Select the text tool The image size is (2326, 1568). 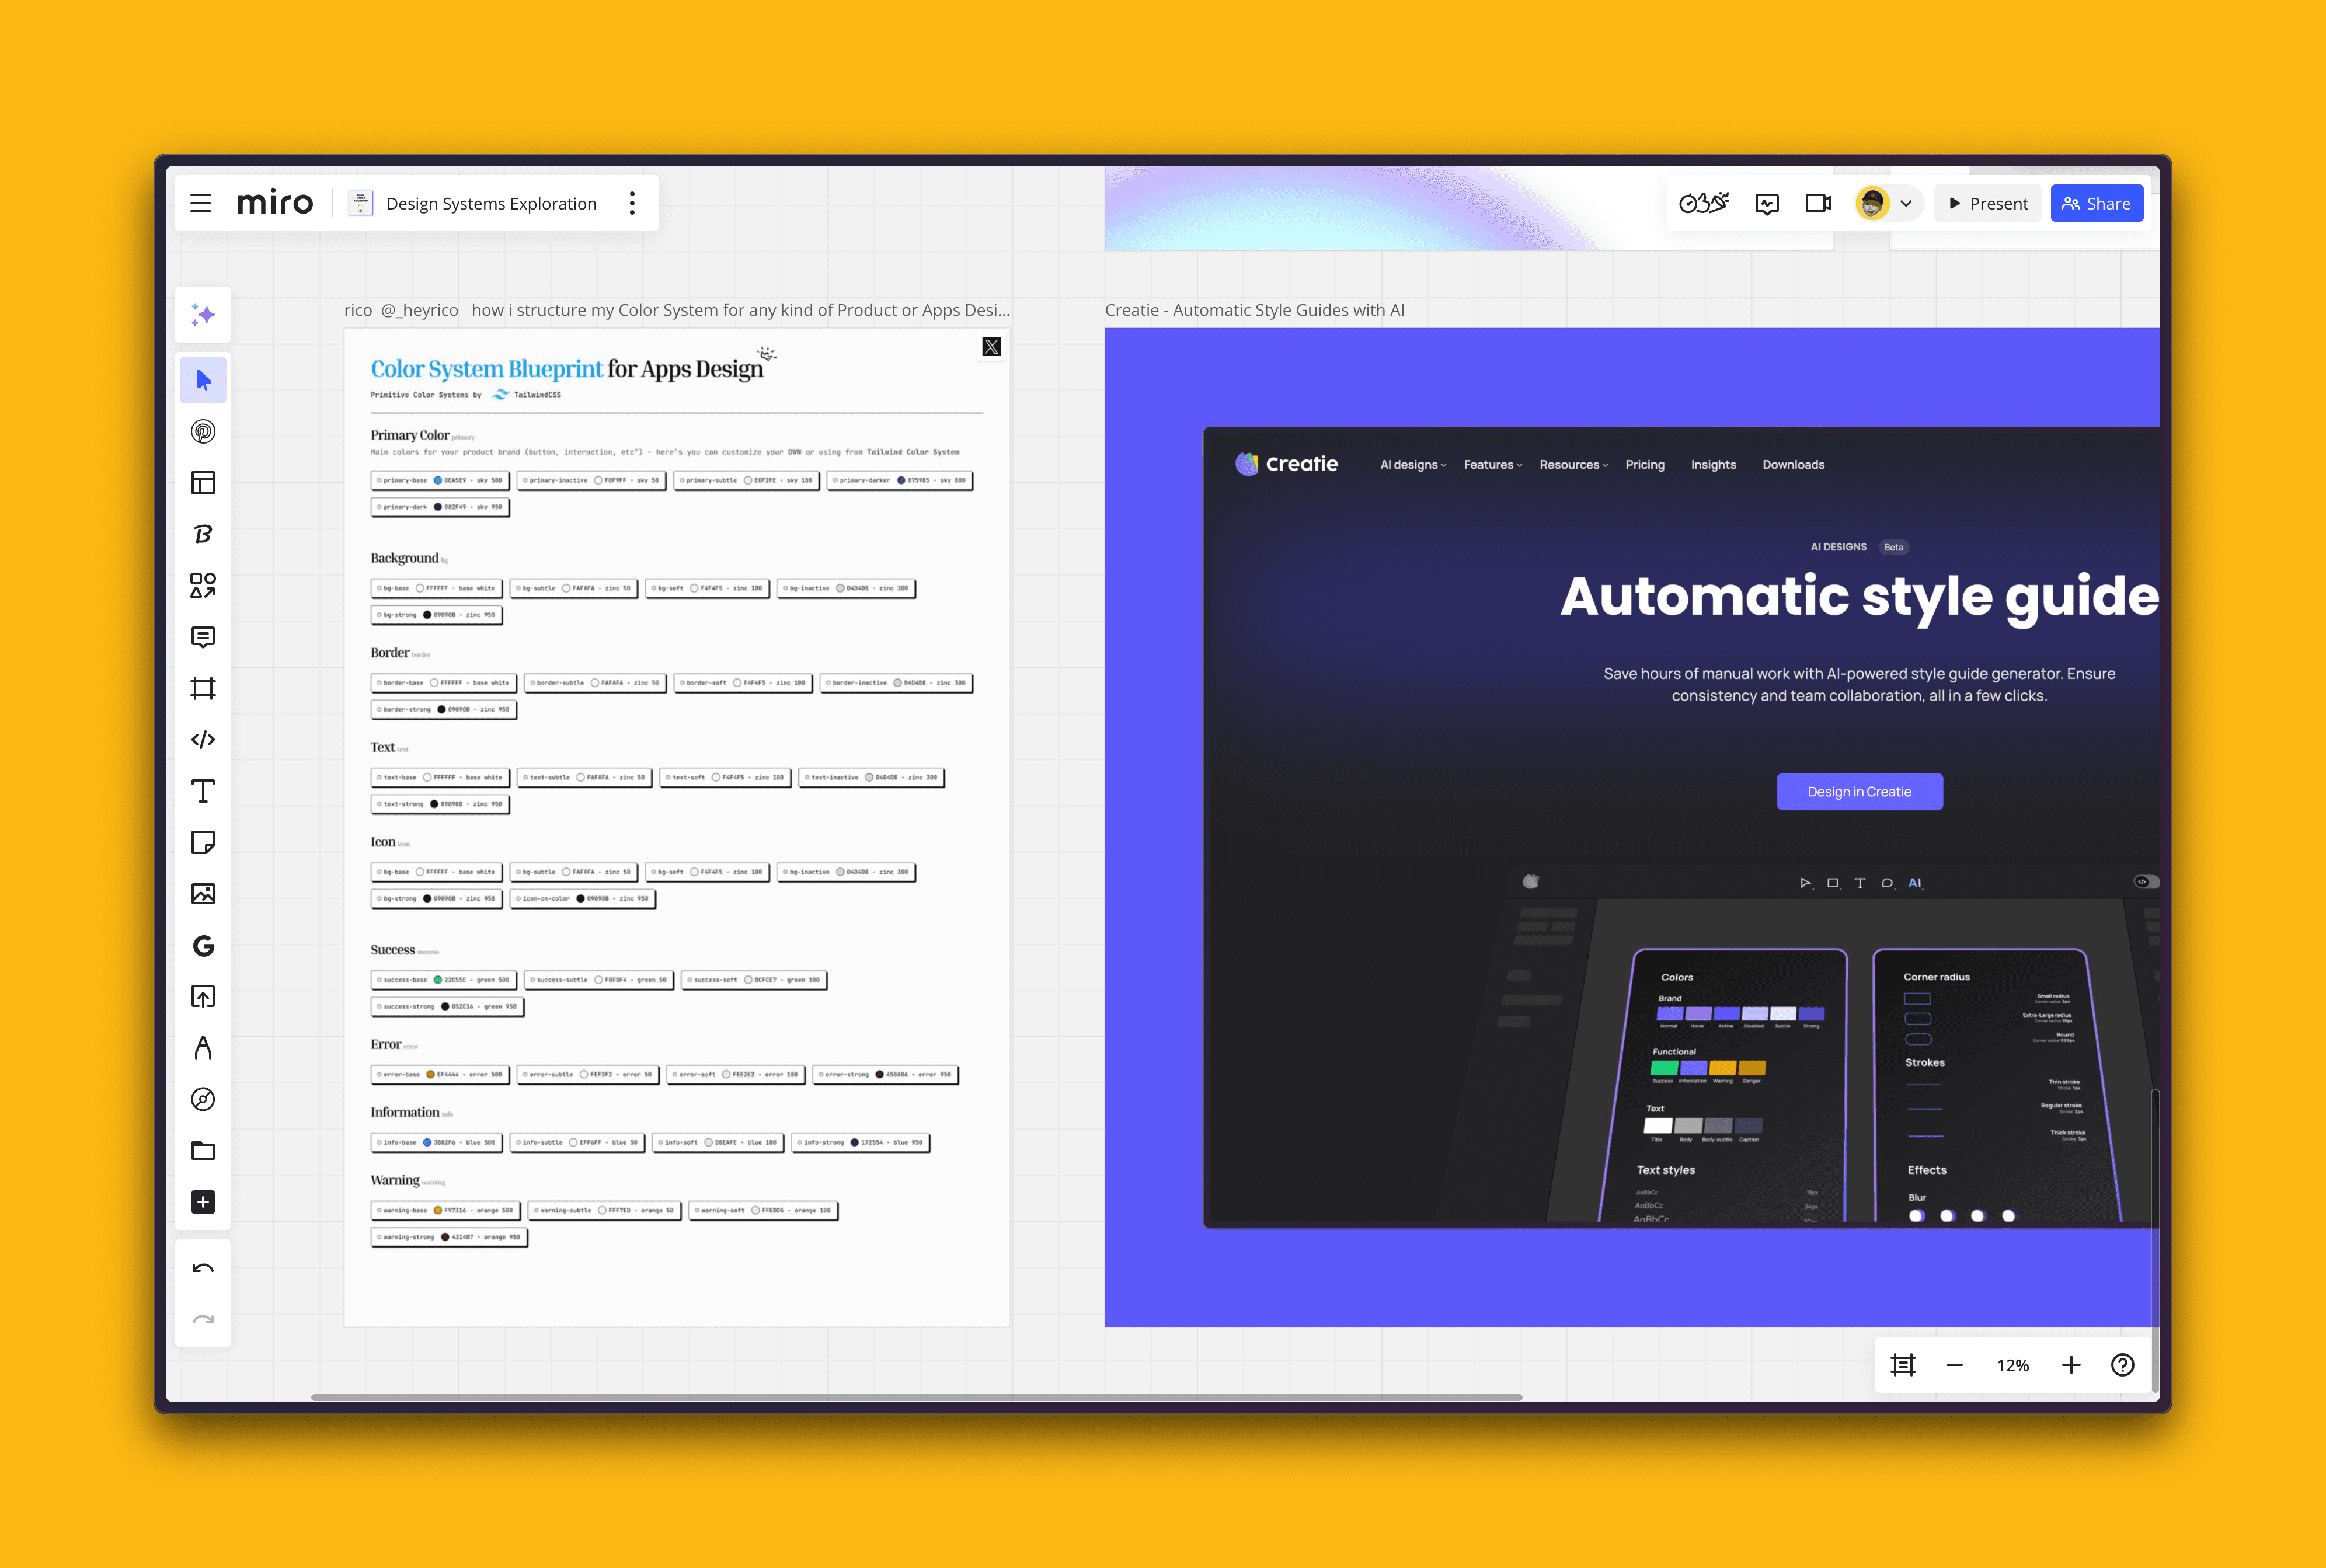[x=203, y=791]
